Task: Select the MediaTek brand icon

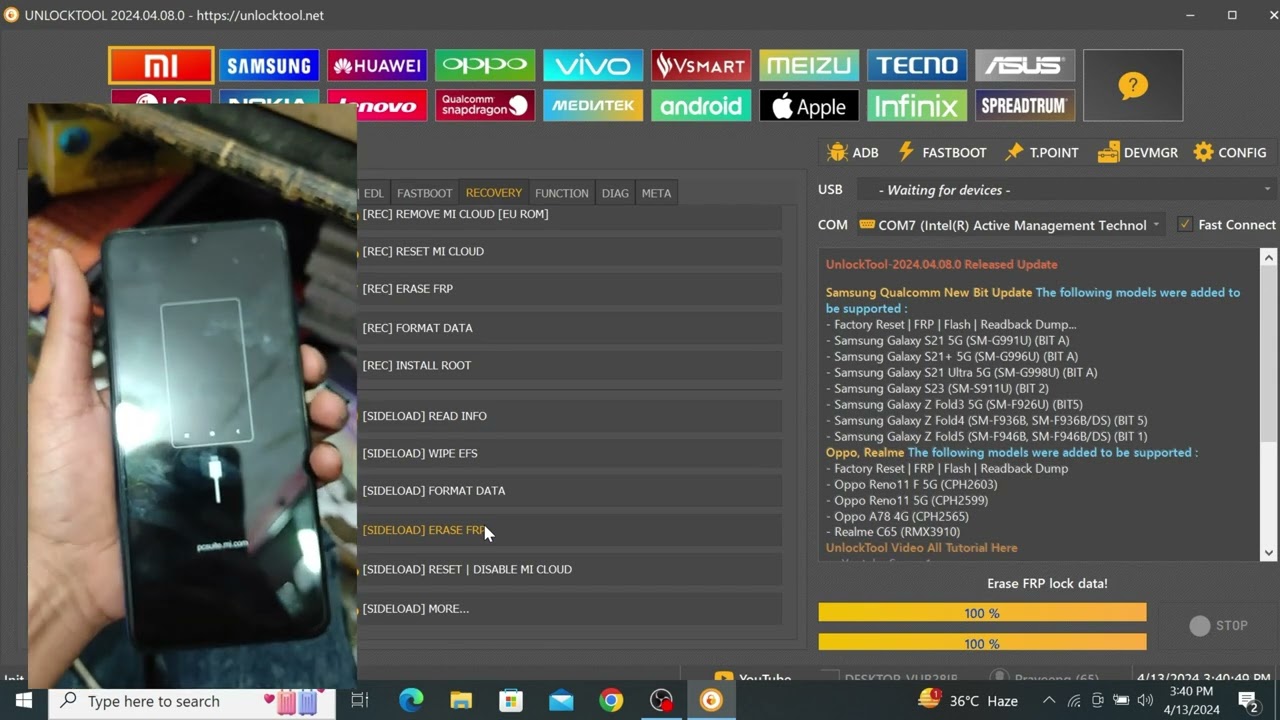Action: 593,105
